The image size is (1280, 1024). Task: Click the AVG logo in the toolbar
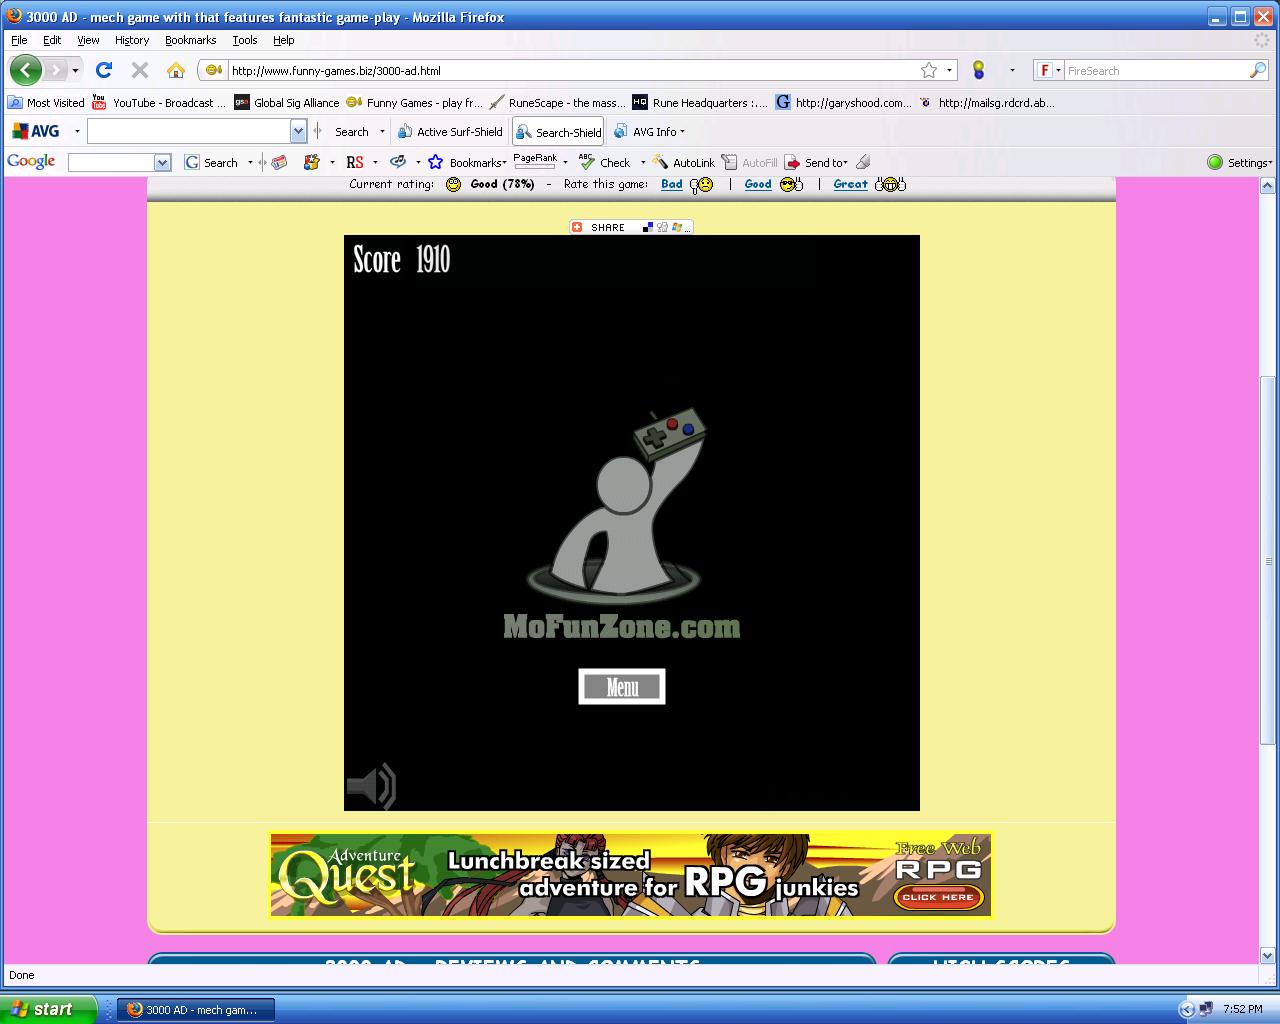[35, 131]
